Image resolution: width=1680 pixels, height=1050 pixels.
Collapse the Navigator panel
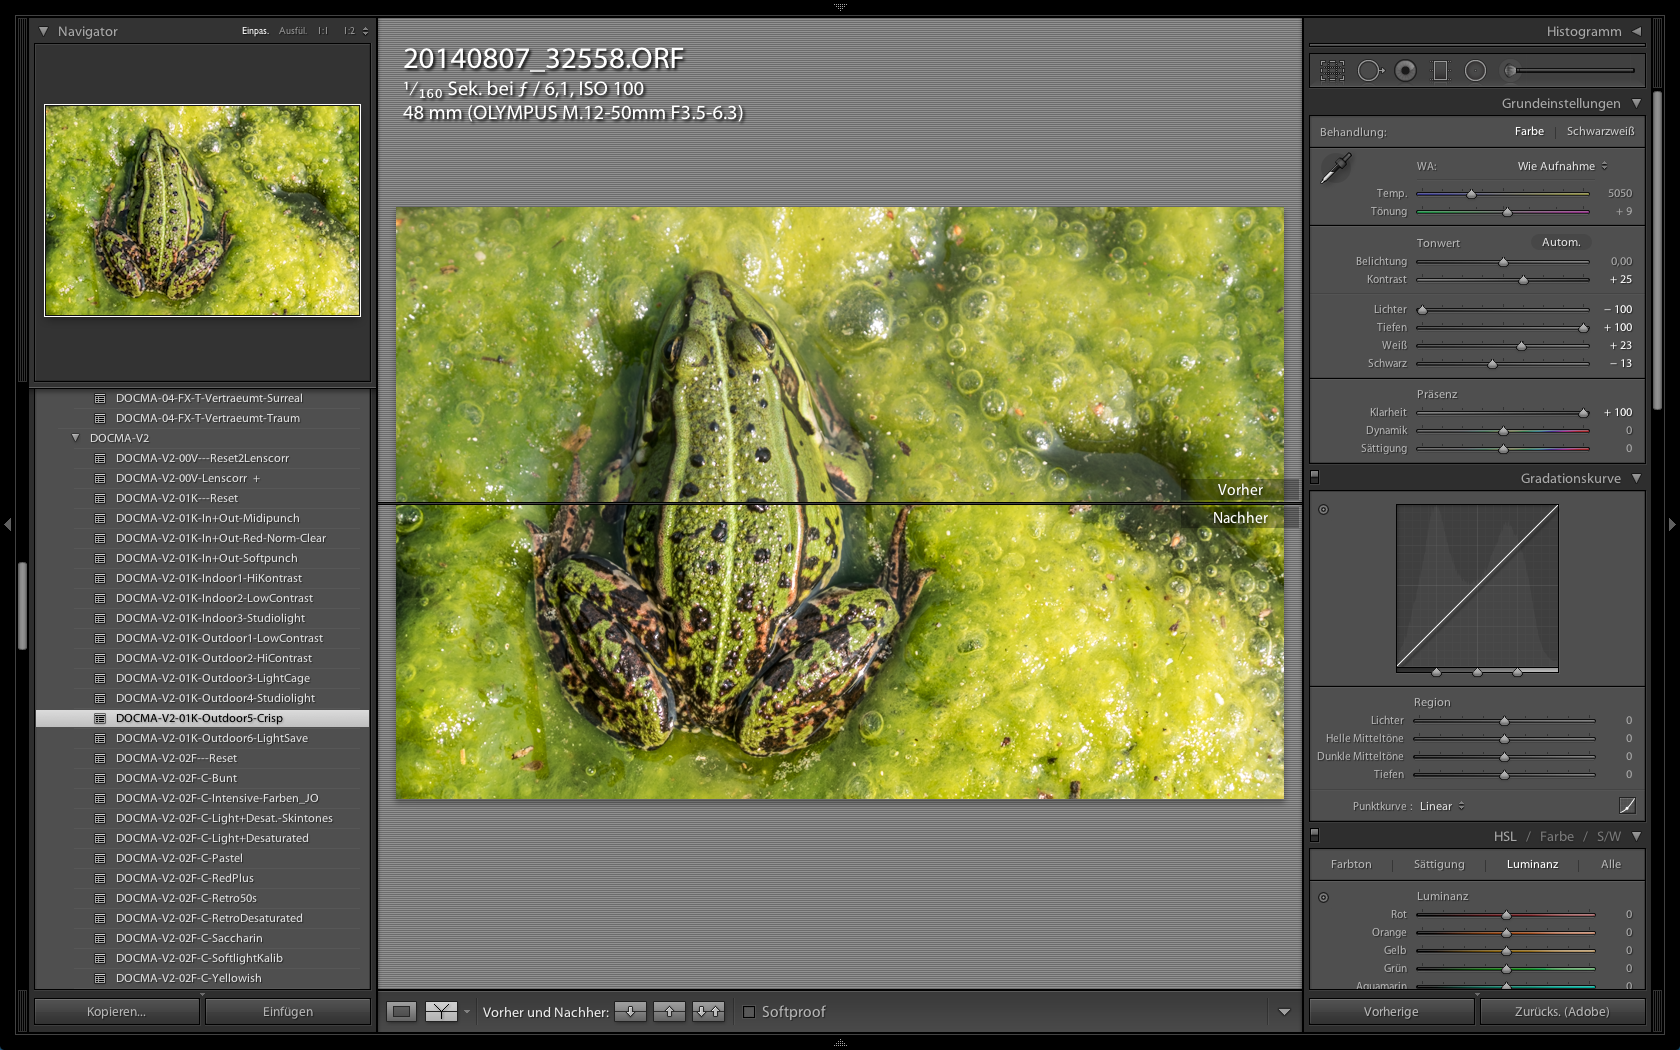pyautogui.click(x=43, y=32)
